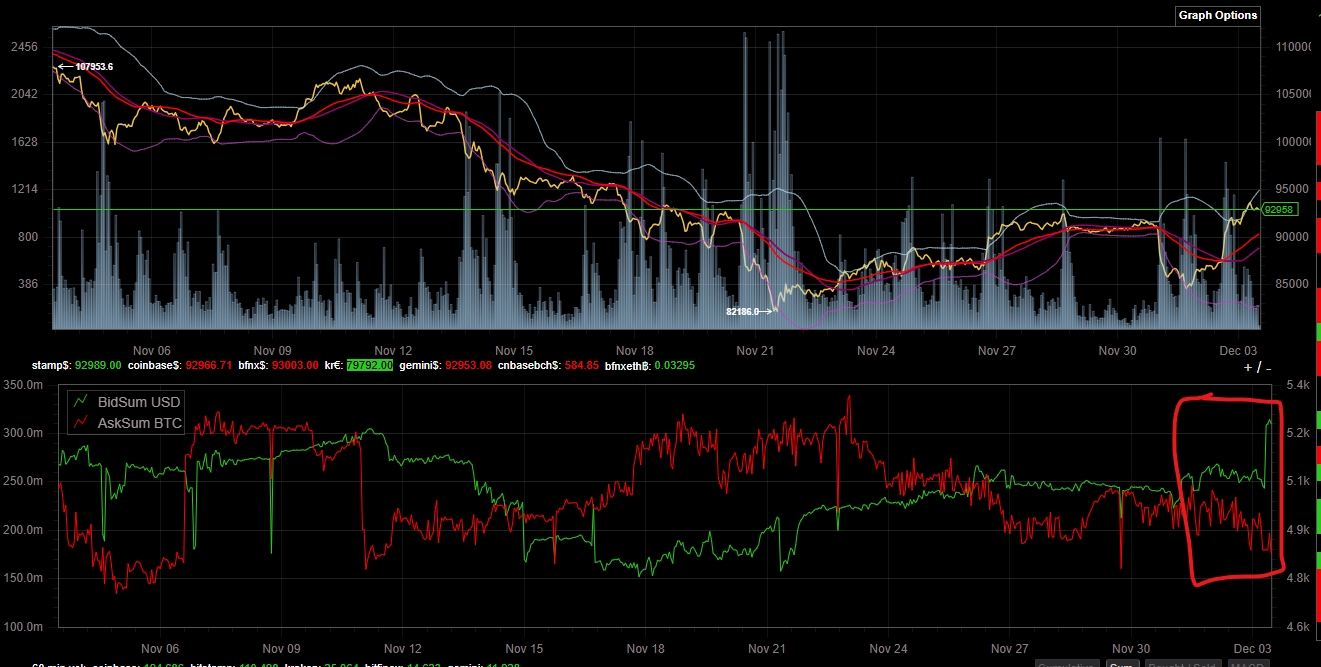Click the 5.2k axis label
Image resolution: width=1321 pixels, height=667 pixels.
point(1298,433)
